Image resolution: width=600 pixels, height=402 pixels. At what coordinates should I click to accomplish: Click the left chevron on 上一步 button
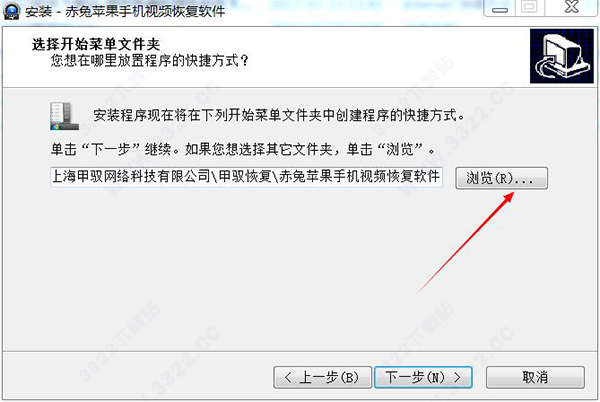tap(289, 378)
